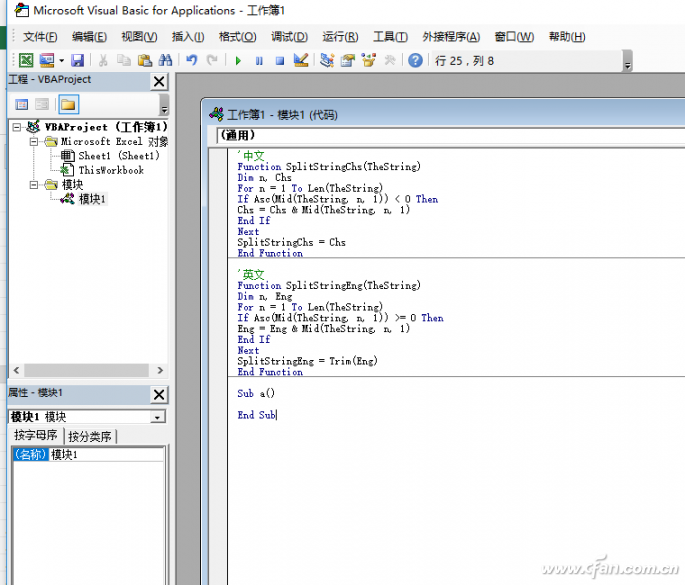Collapse the 模块 folder node

34,185
